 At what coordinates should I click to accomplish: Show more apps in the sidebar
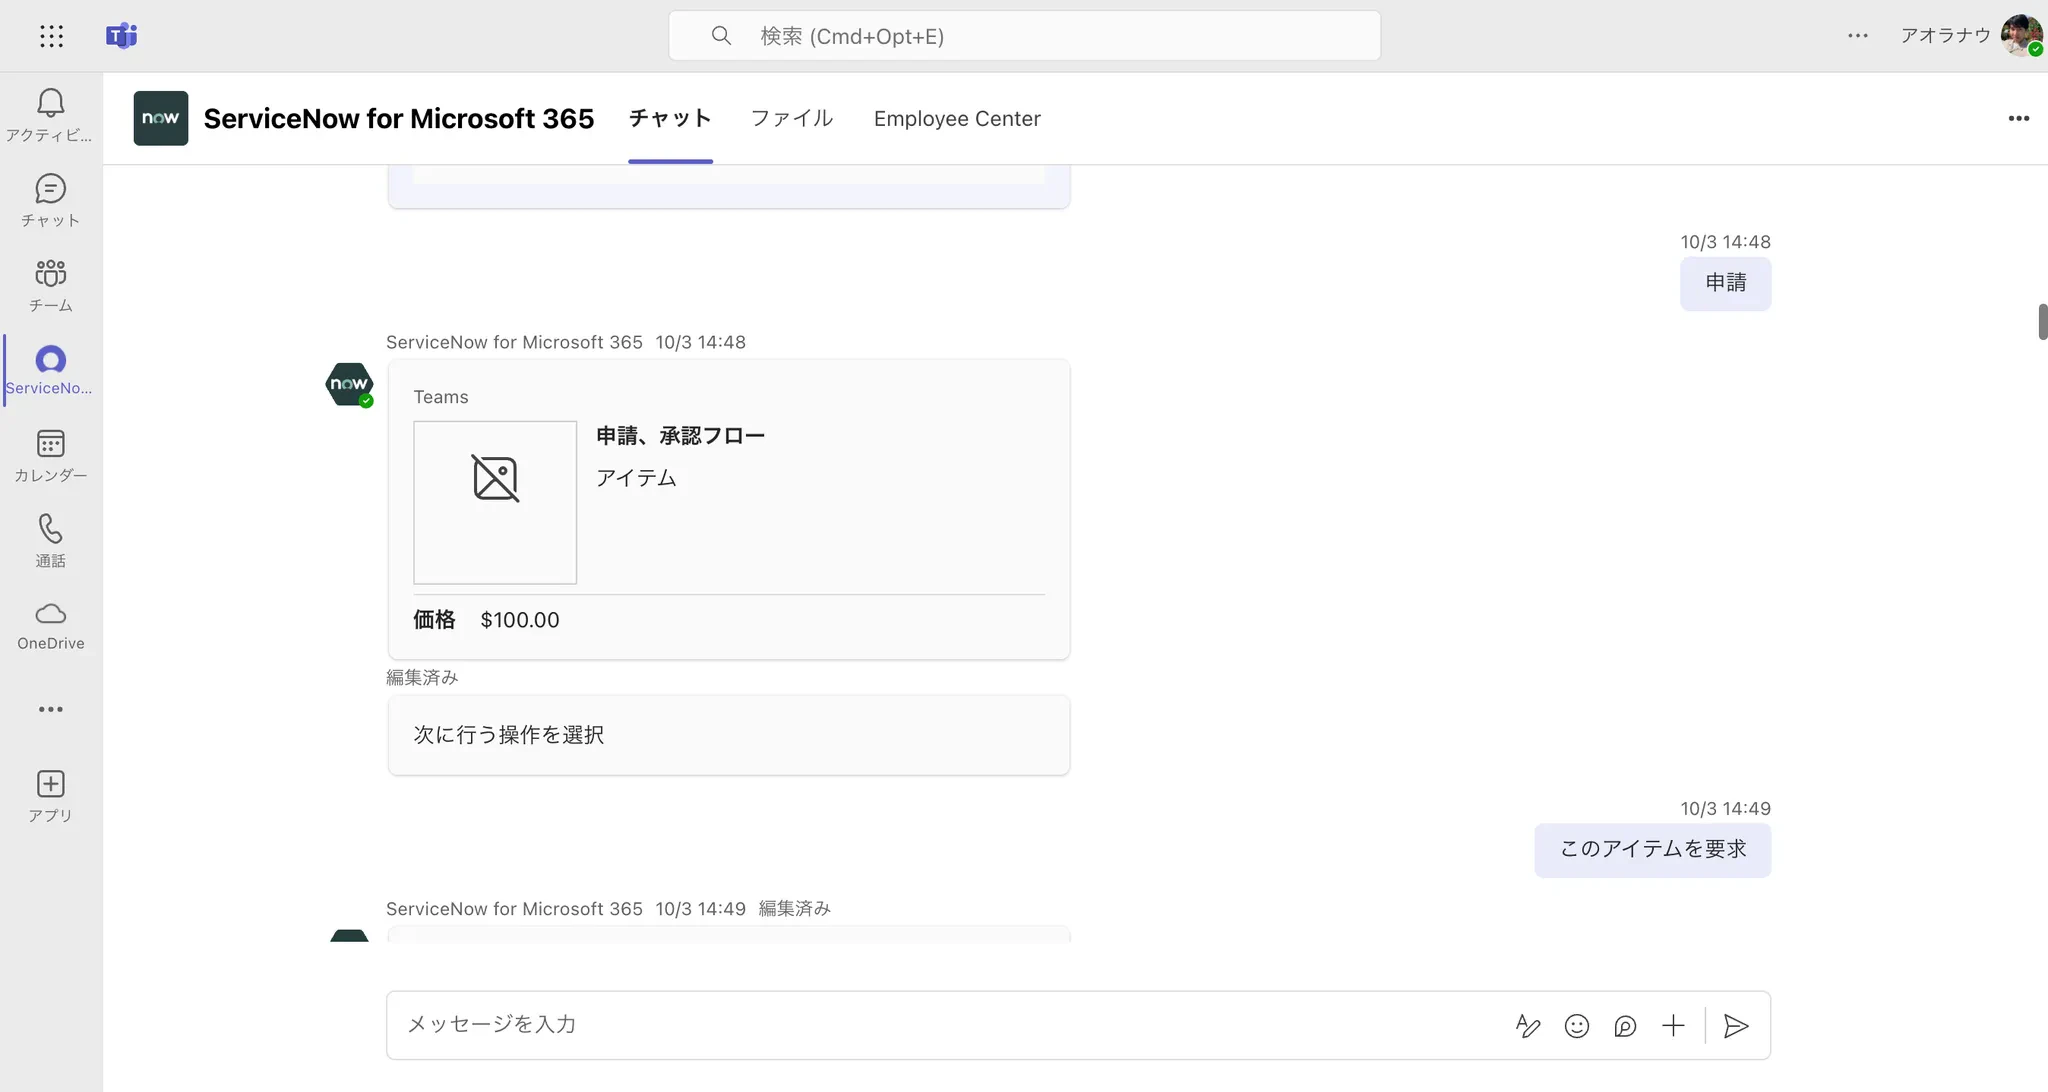(51, 709)
